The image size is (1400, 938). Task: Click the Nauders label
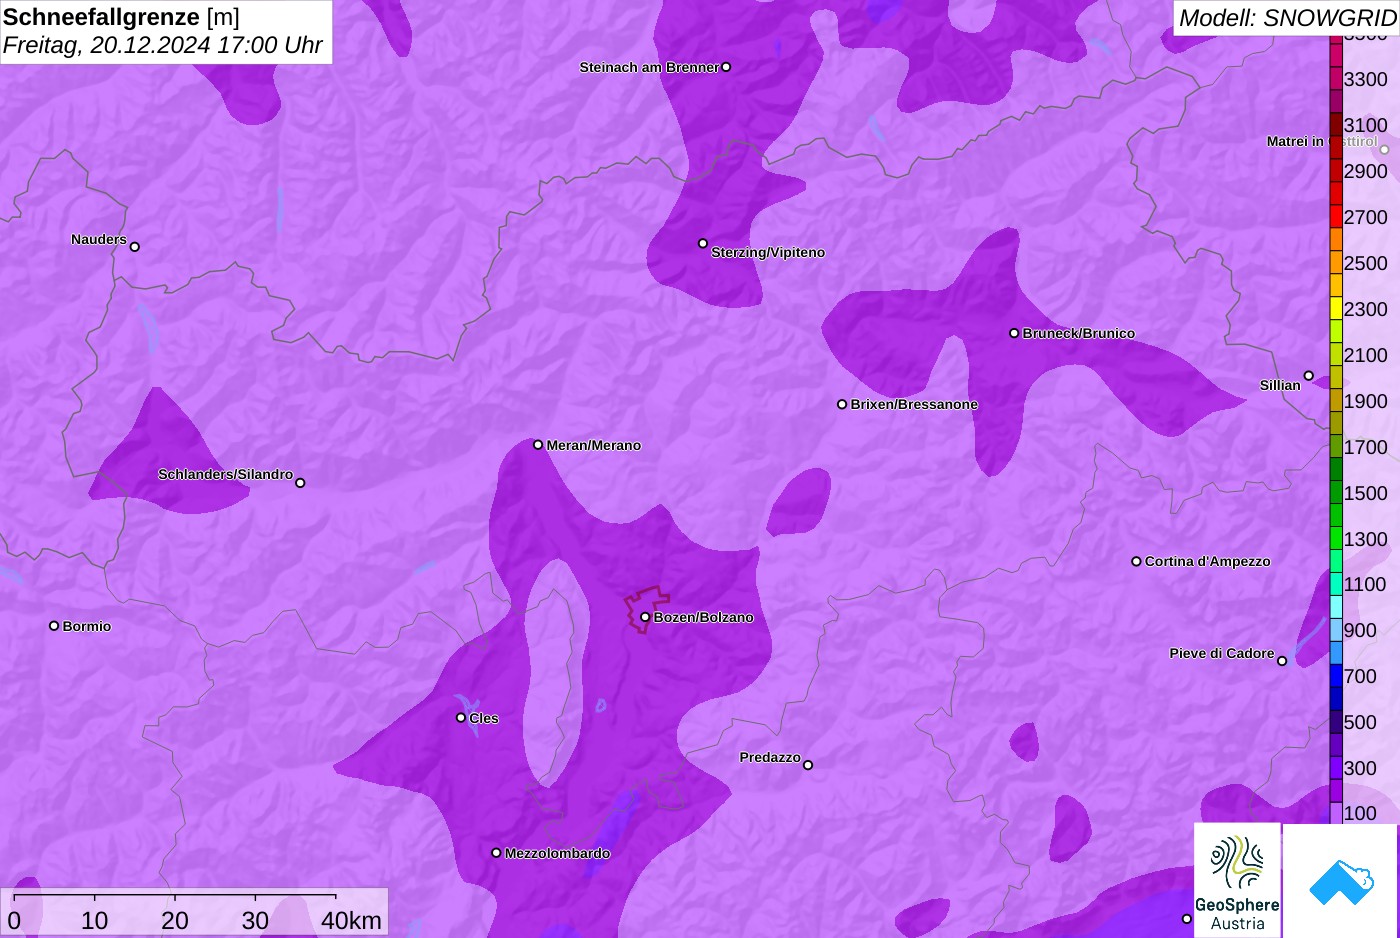click(99, 239)
